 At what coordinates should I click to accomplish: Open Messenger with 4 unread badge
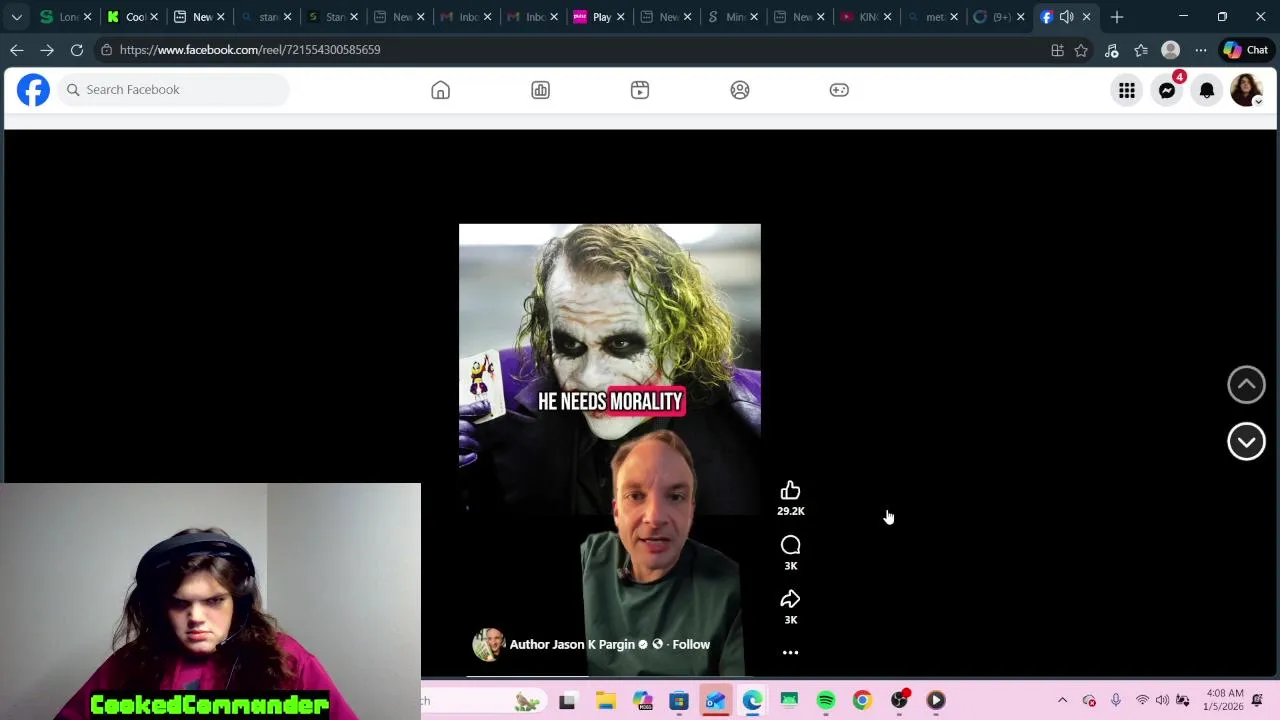click(x=1167, y=90)
